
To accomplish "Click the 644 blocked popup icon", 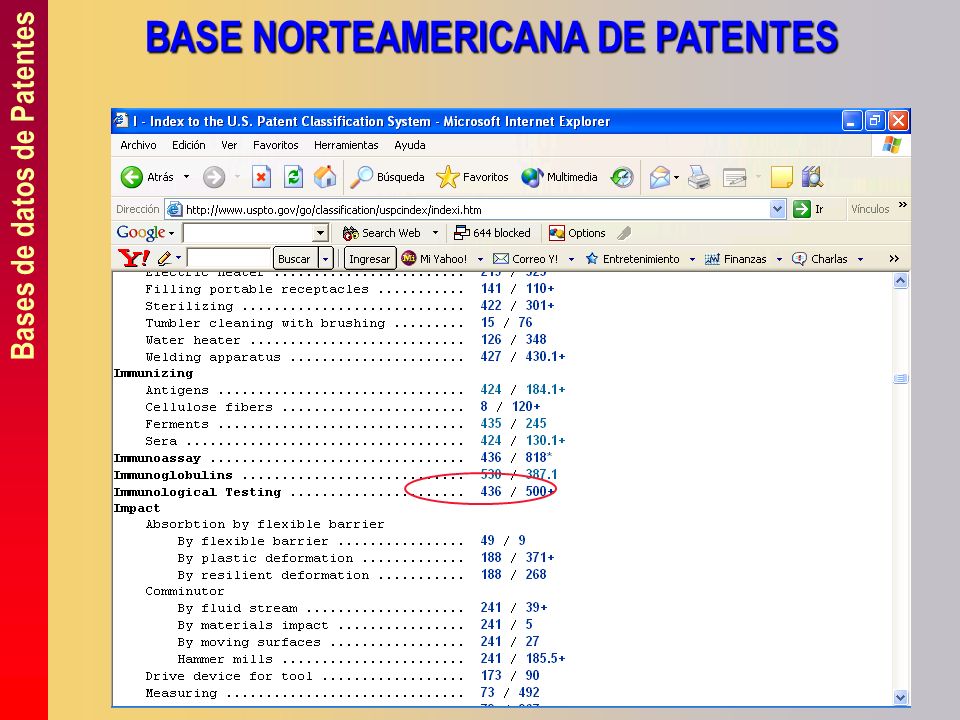I will (461, 233).
